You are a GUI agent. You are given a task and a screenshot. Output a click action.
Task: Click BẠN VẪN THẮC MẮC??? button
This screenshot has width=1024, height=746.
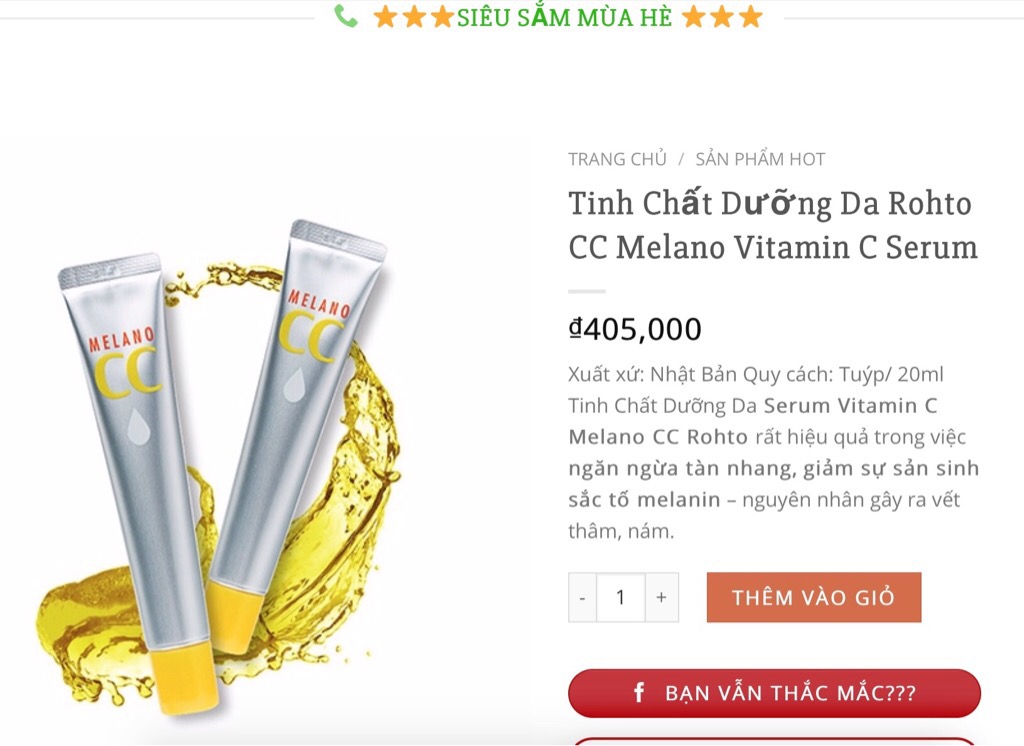click(775, 693)
